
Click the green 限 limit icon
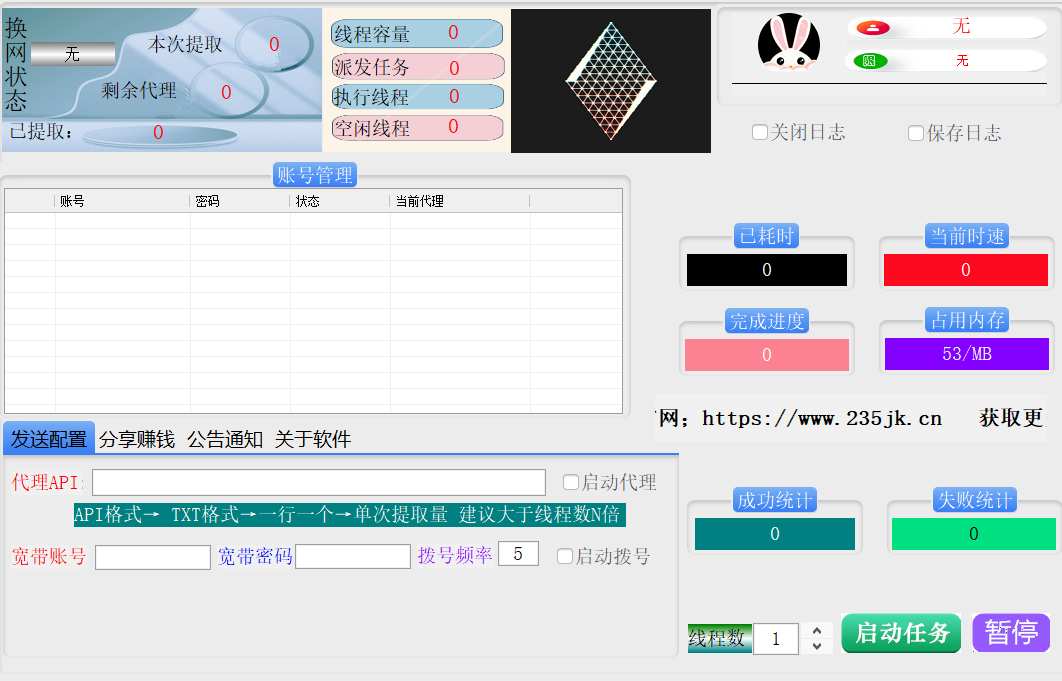(869, 61)
